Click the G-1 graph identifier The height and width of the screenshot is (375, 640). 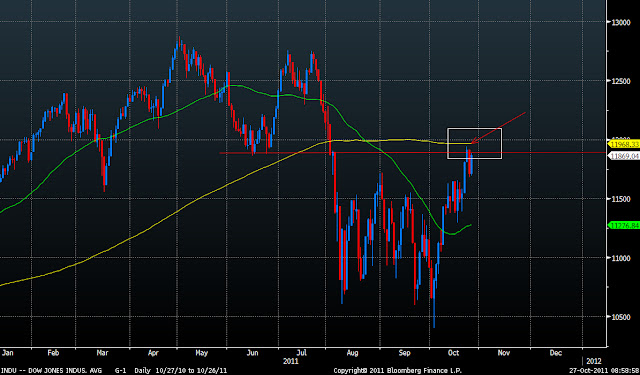(x=120, y=371)
